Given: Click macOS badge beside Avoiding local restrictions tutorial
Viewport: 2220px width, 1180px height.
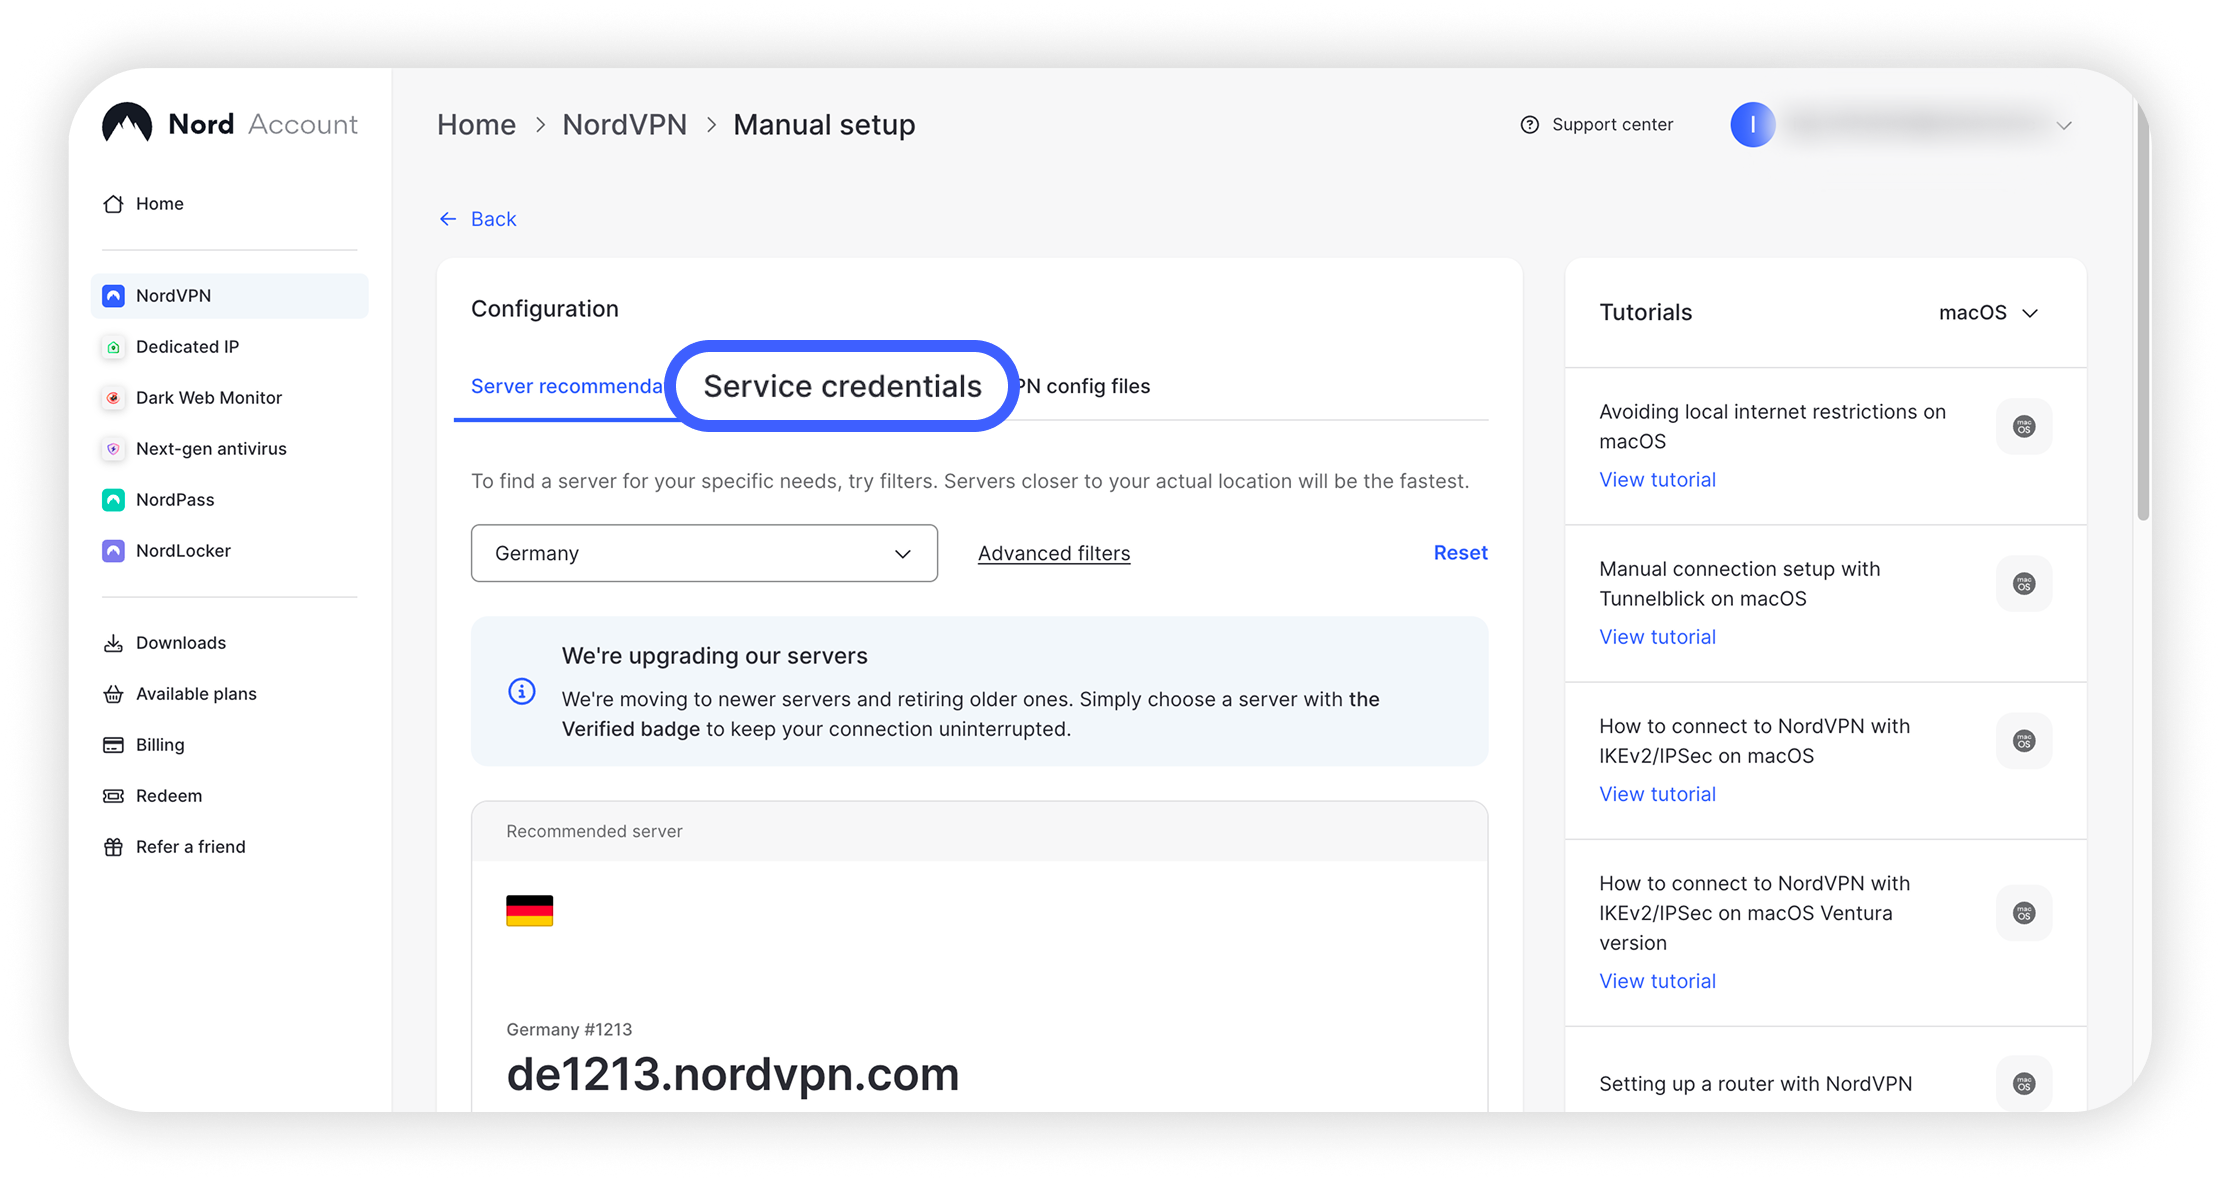Looking at the screenshot, I should point(2025,427).
